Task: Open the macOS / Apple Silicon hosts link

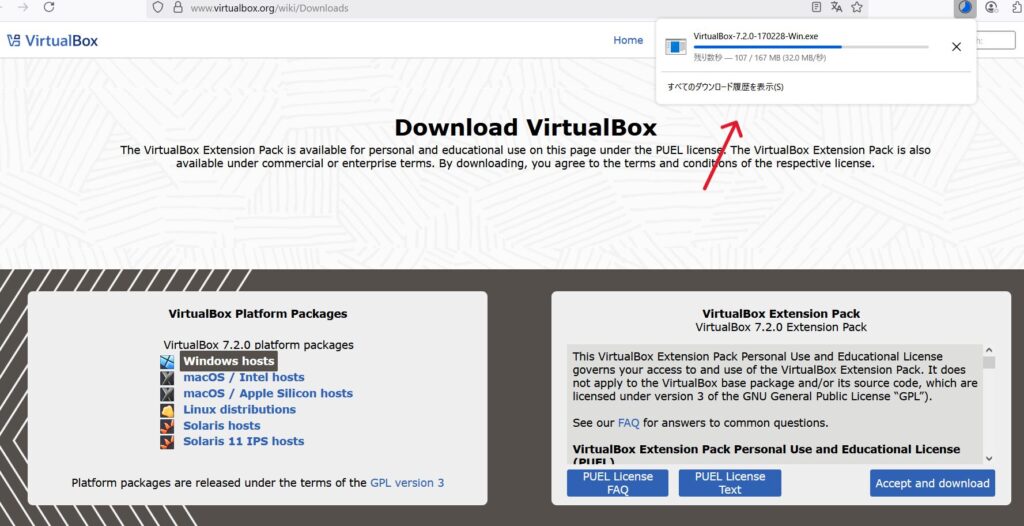Action: [267, 393]
